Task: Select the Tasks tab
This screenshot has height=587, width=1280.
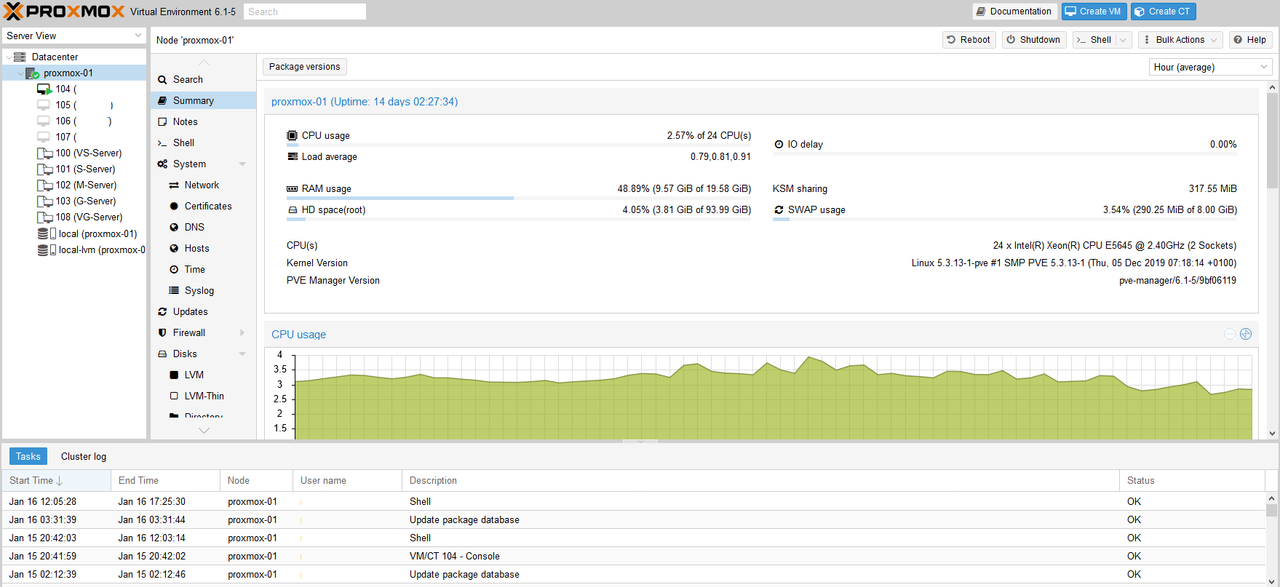Action: [x=28, y=456]
